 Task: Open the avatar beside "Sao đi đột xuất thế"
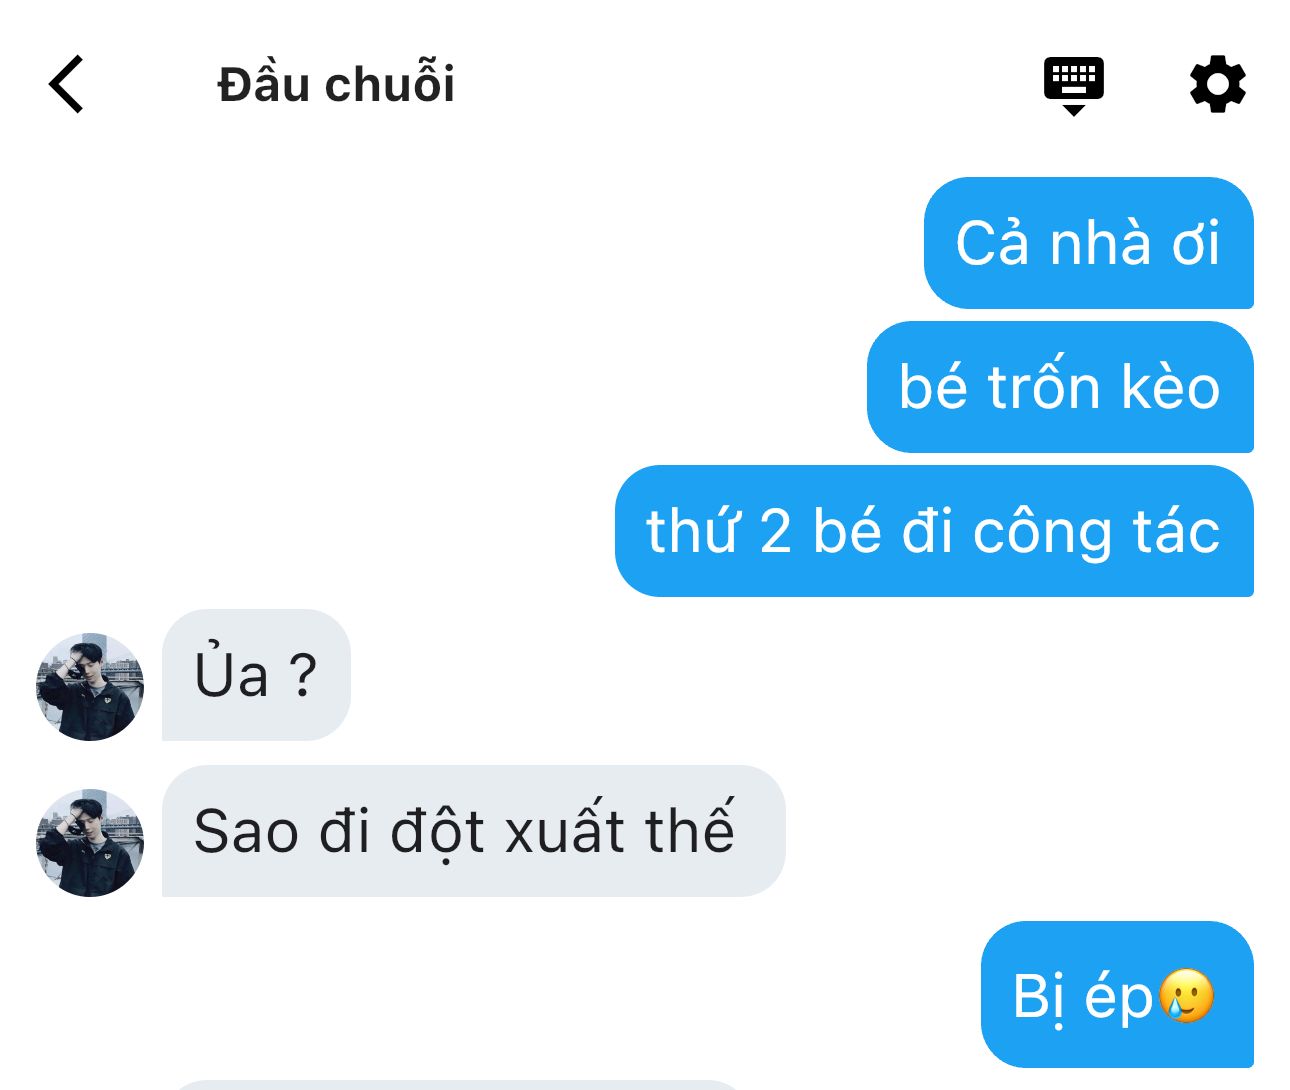click(x=90, y=842)
